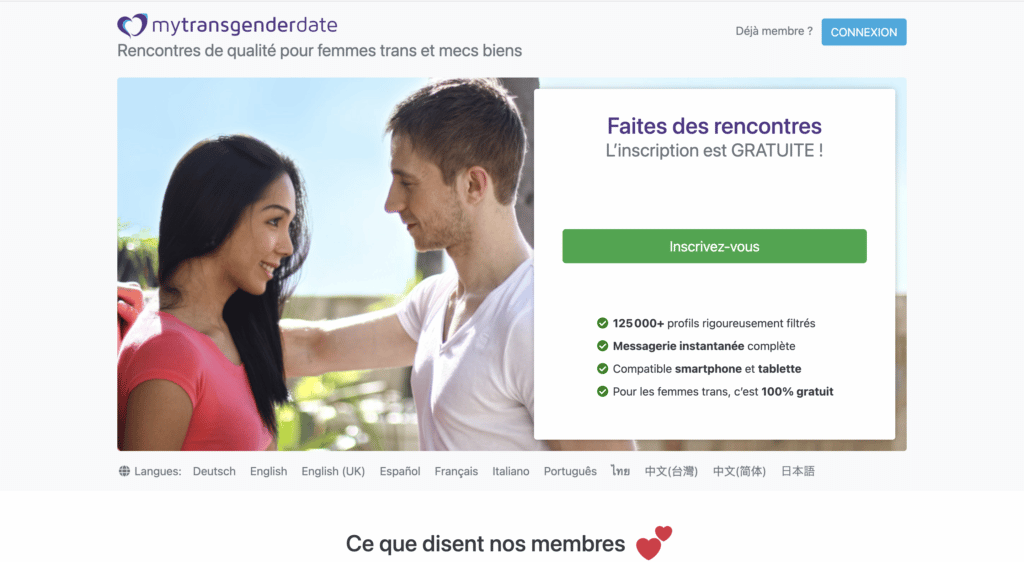
Task: Choose Español language link
Action: click(400, 471)
